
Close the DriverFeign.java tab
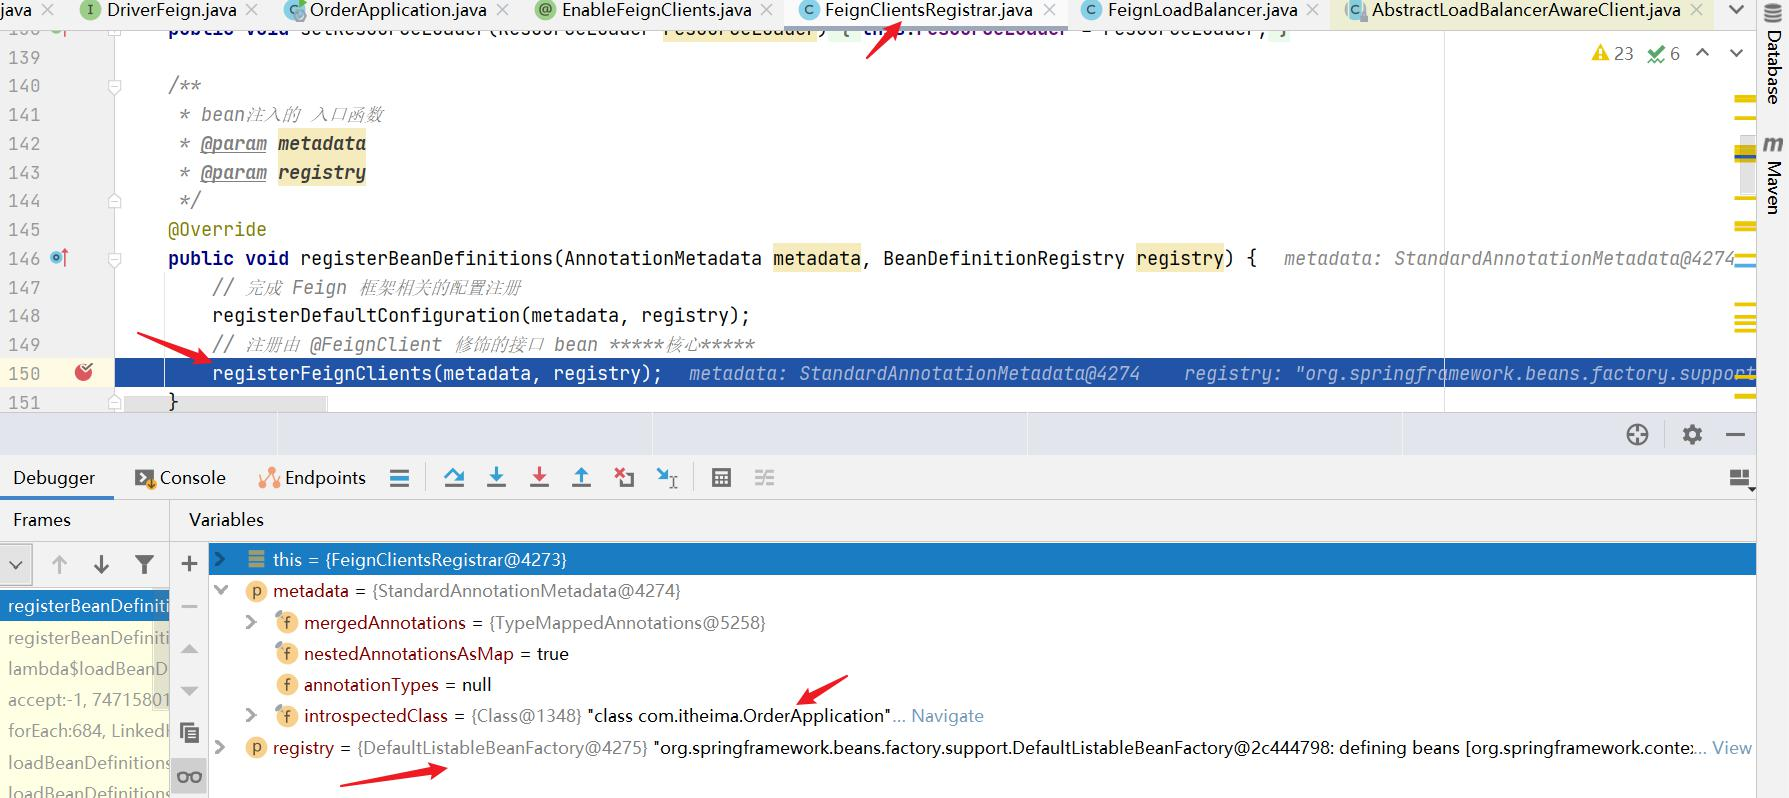[251, 10]
